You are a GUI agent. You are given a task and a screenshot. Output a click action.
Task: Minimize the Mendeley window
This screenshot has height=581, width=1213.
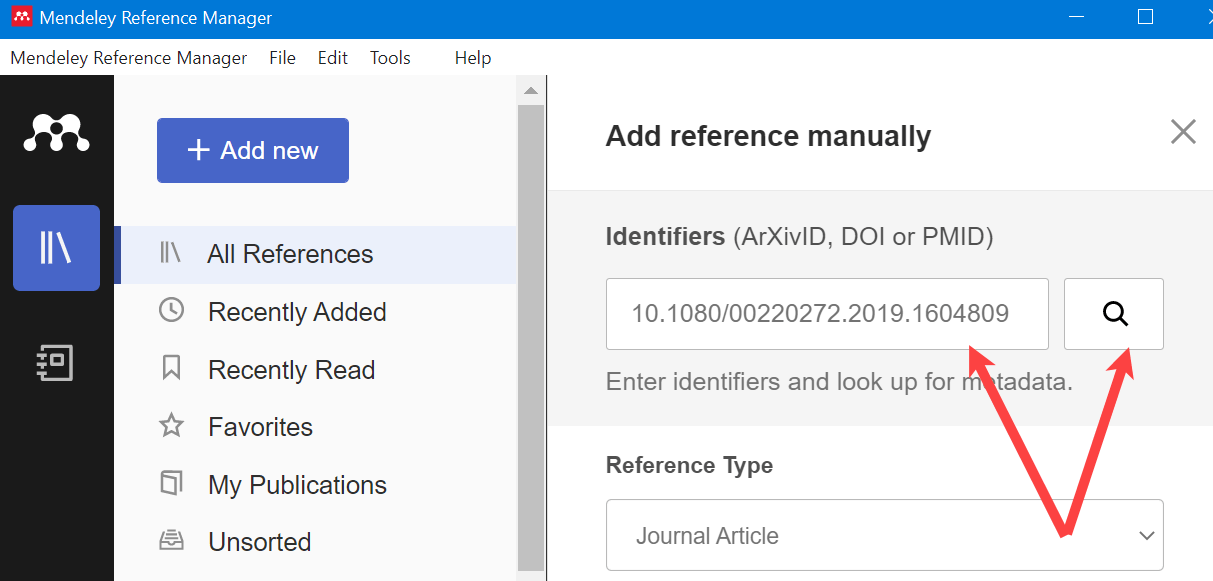pyautogui.click(x=1076, y=17)
